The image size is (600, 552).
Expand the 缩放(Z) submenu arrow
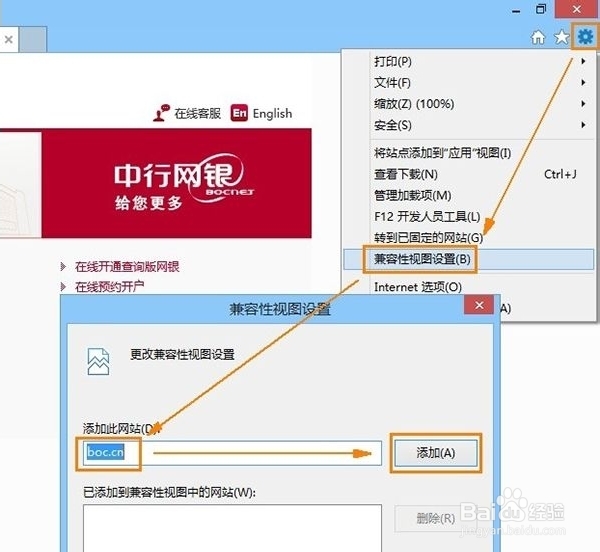(583, 104)
